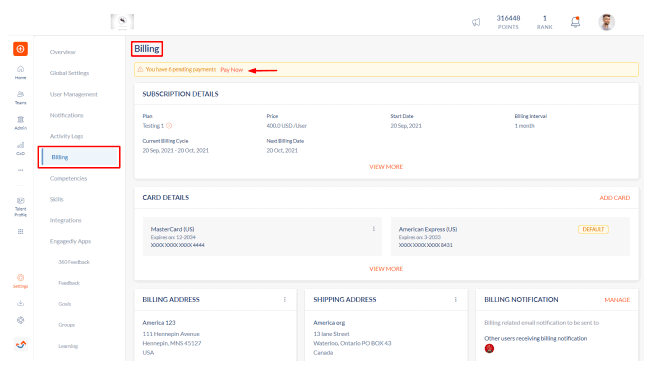Open the Billing Address options menu
The height and width of the screenshot is (369, 652).
coord(285,300)
